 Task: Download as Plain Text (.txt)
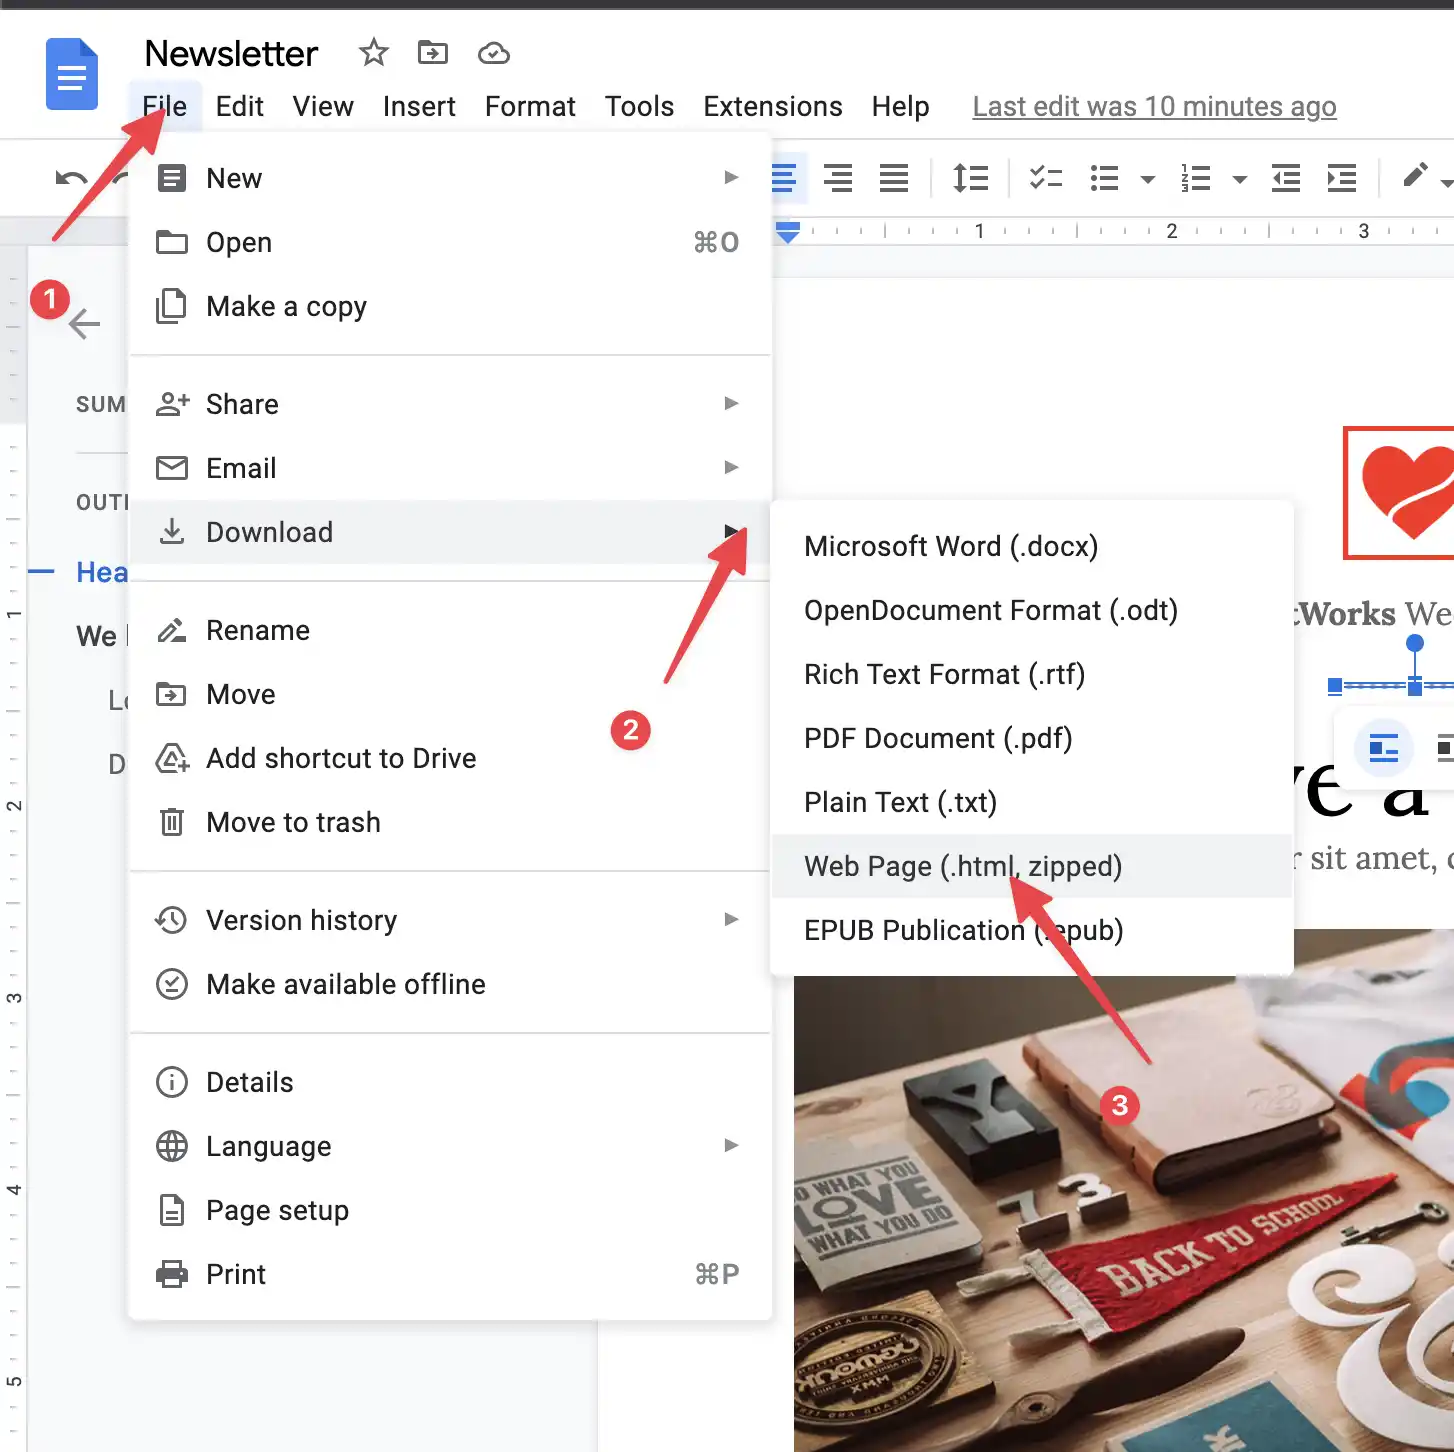click(x=1032, y=802)
